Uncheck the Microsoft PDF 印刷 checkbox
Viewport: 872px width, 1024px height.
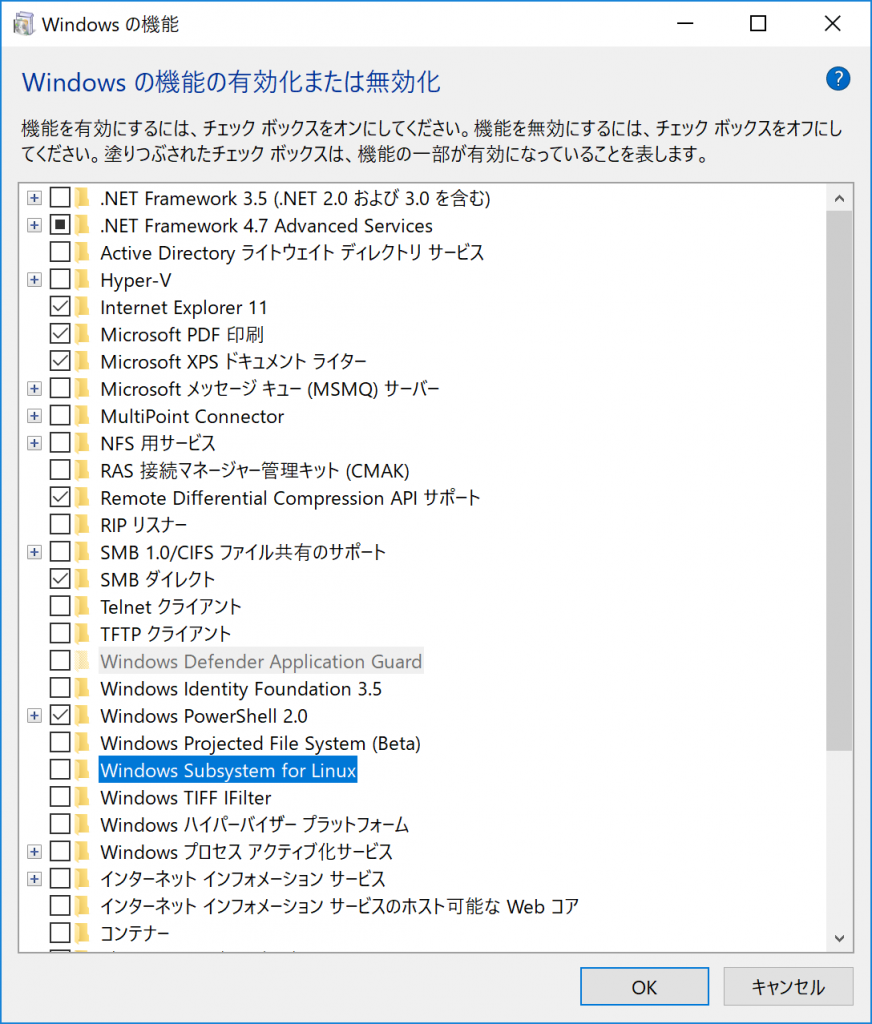[60, 334]
